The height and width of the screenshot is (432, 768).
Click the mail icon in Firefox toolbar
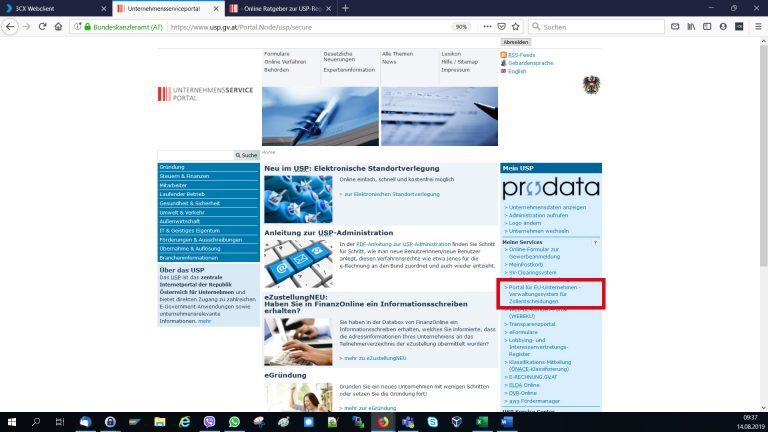pyautogui.click(x=675, y=27)
